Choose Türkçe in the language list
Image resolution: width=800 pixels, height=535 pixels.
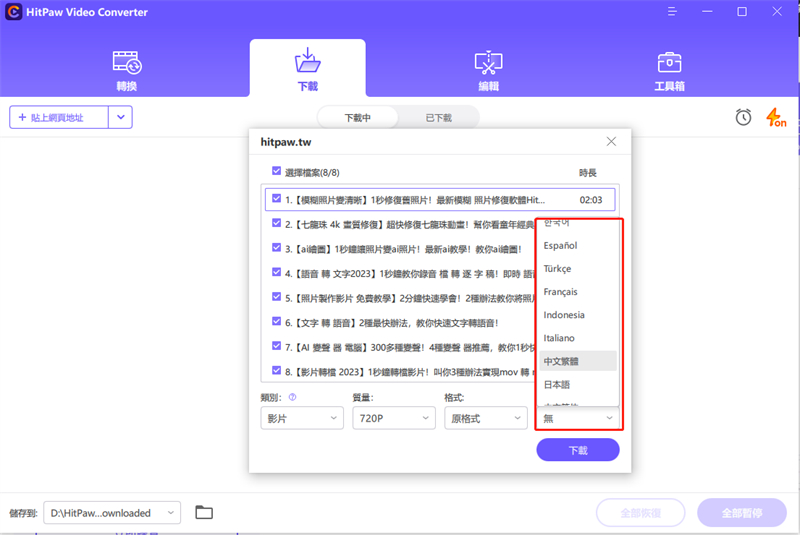click(x=578, y=268)
